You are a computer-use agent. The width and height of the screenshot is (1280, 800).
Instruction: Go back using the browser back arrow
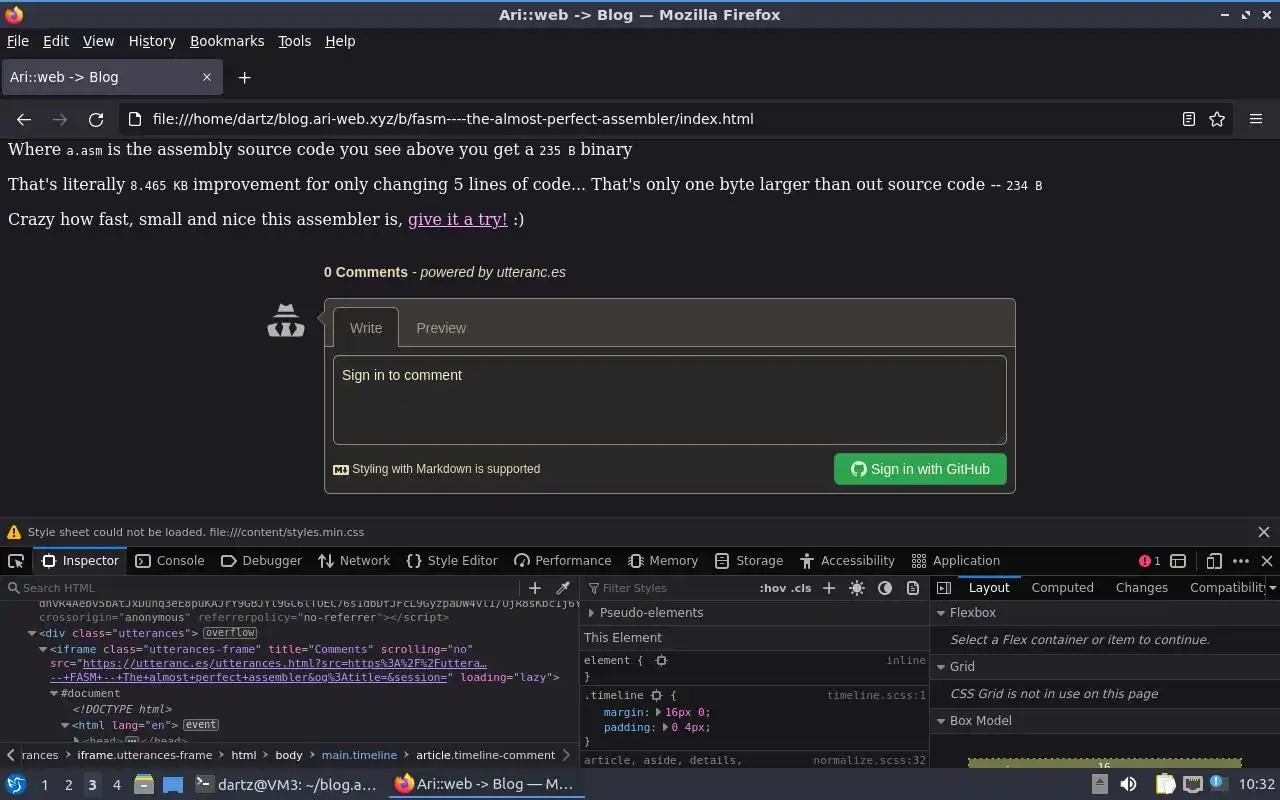click(24, 119)
